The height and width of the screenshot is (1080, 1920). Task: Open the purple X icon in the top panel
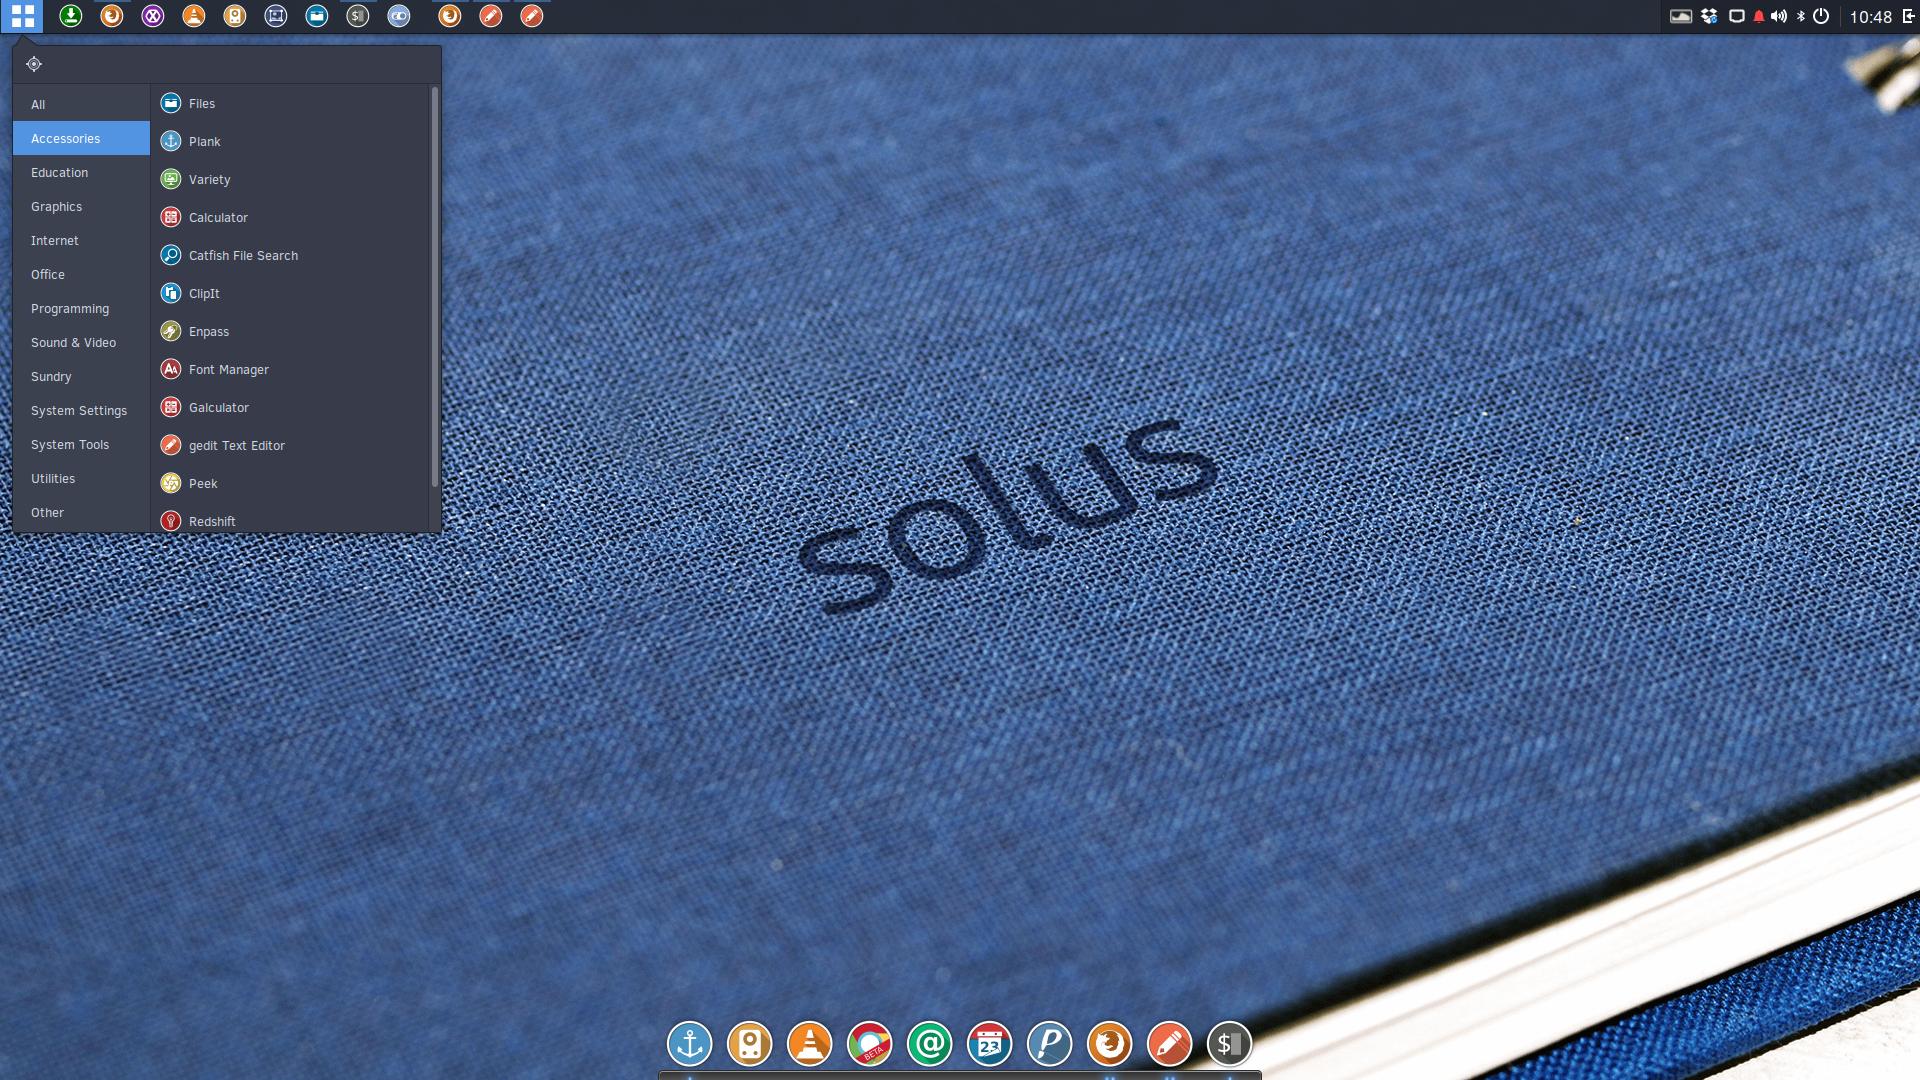tap(152, 16)
